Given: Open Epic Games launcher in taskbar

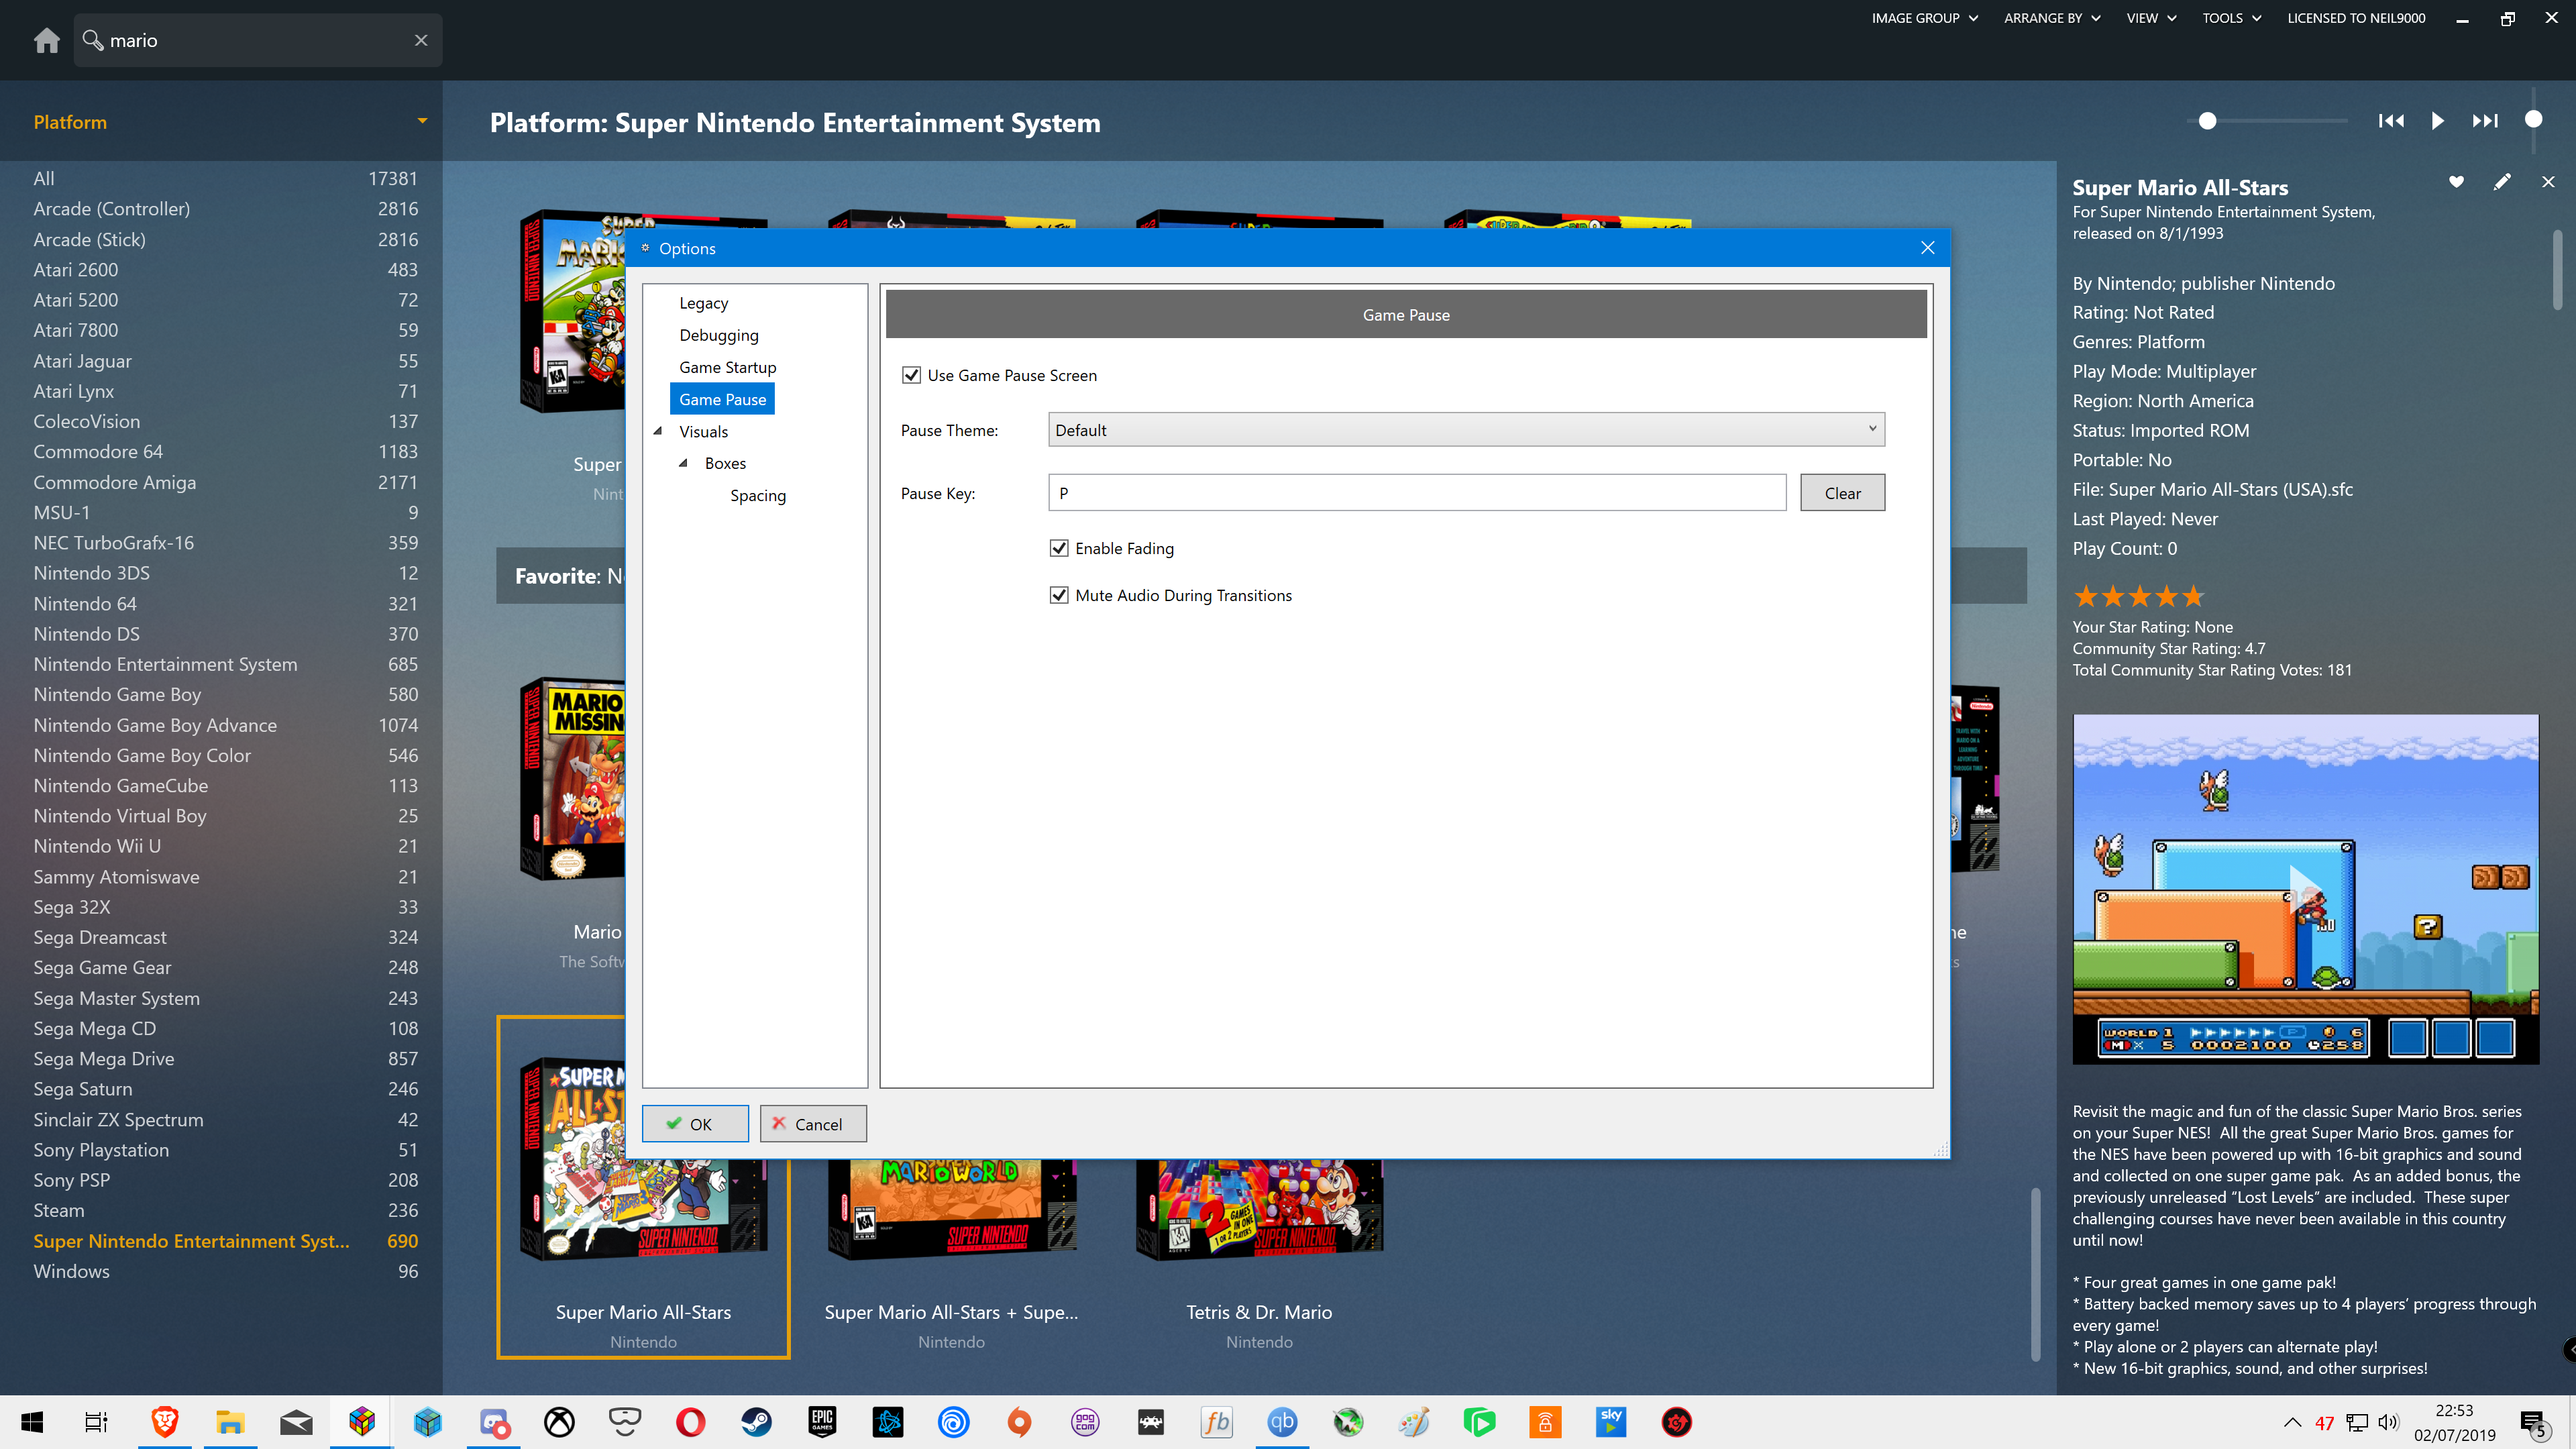Looking at the screenshot, I should pos(822,1422).
